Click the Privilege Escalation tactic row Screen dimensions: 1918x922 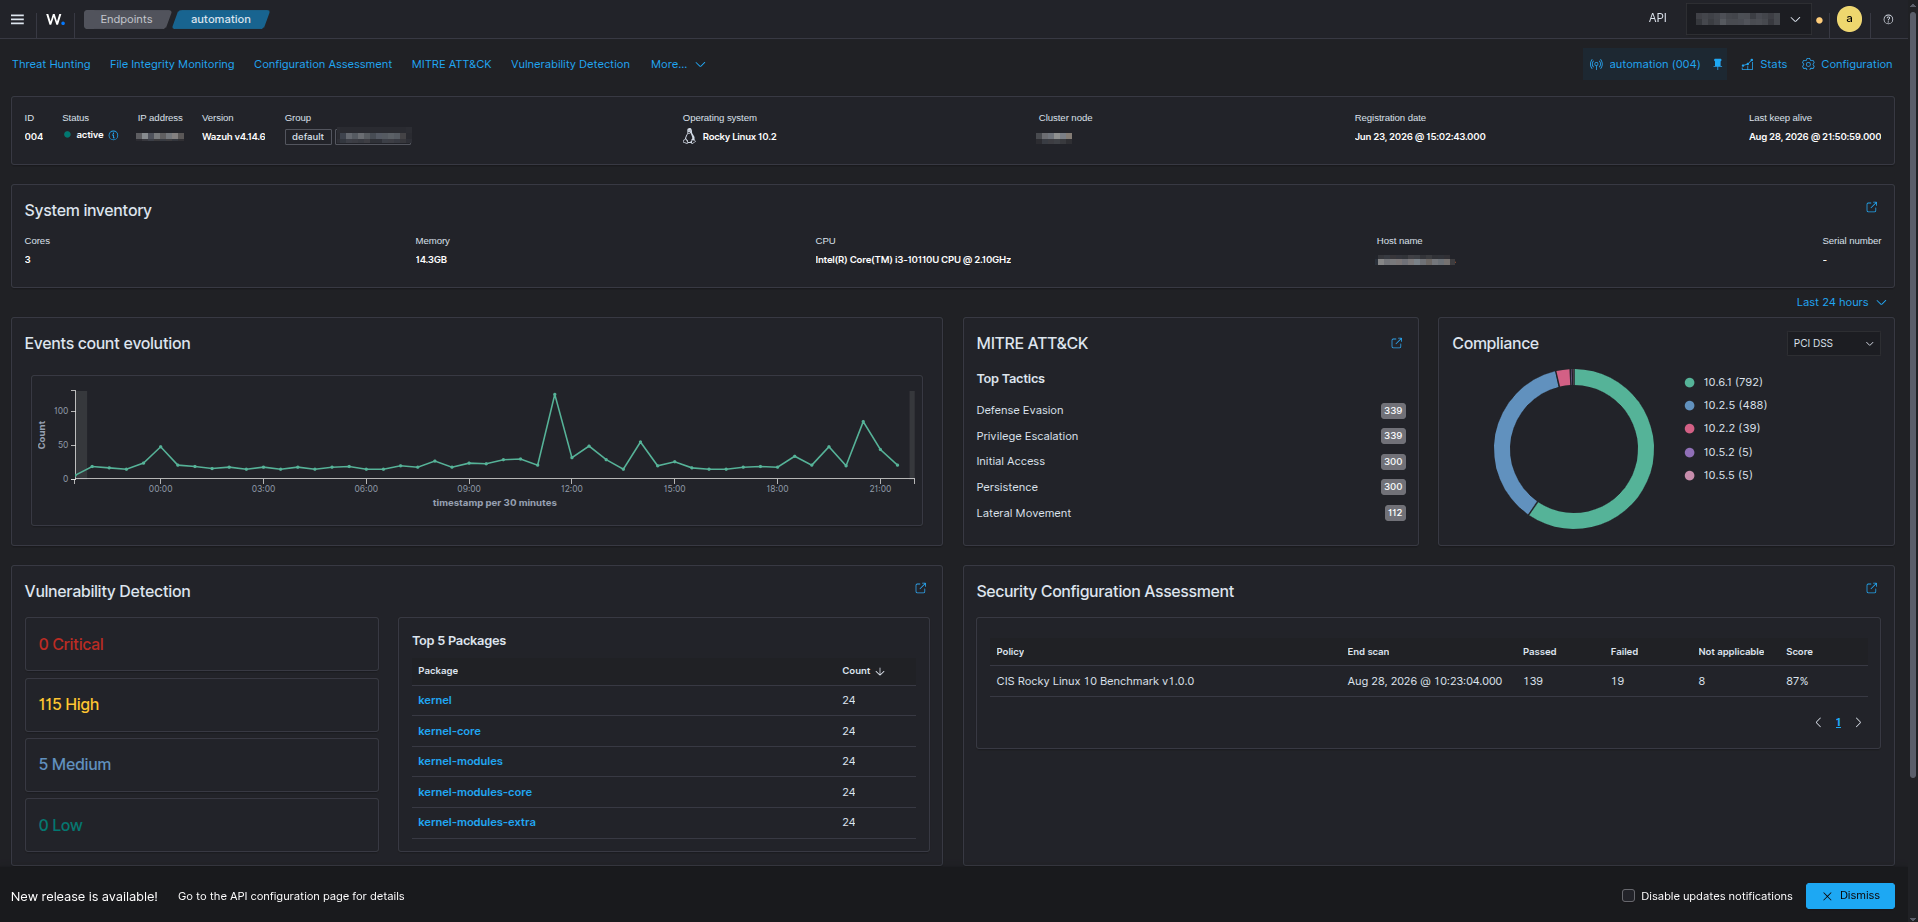[1190, 436]
